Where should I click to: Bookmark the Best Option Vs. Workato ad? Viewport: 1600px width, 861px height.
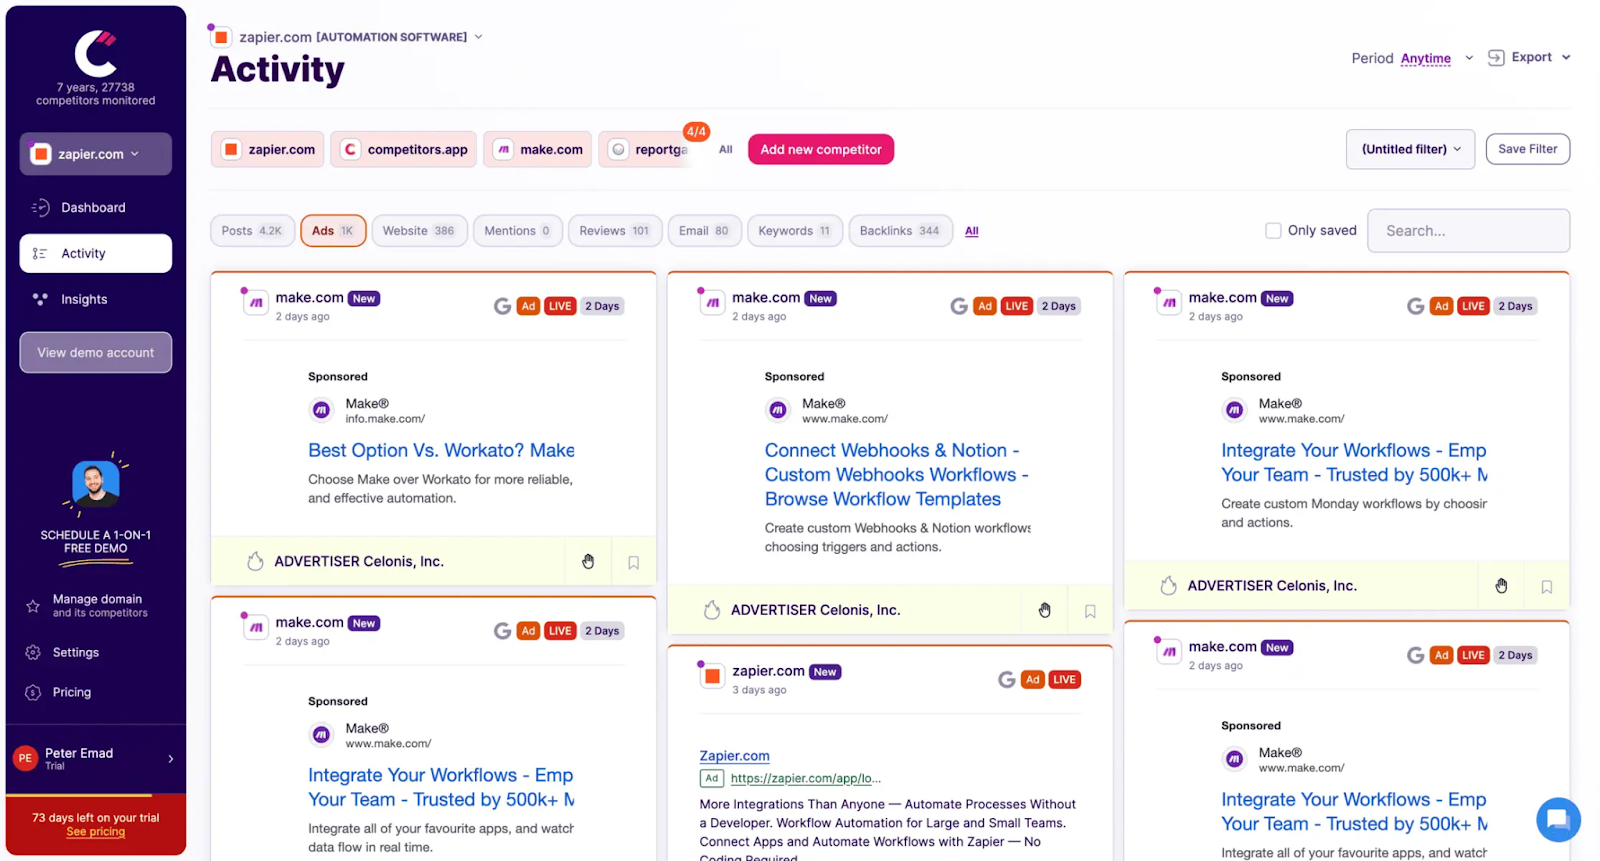coord(633,562)
